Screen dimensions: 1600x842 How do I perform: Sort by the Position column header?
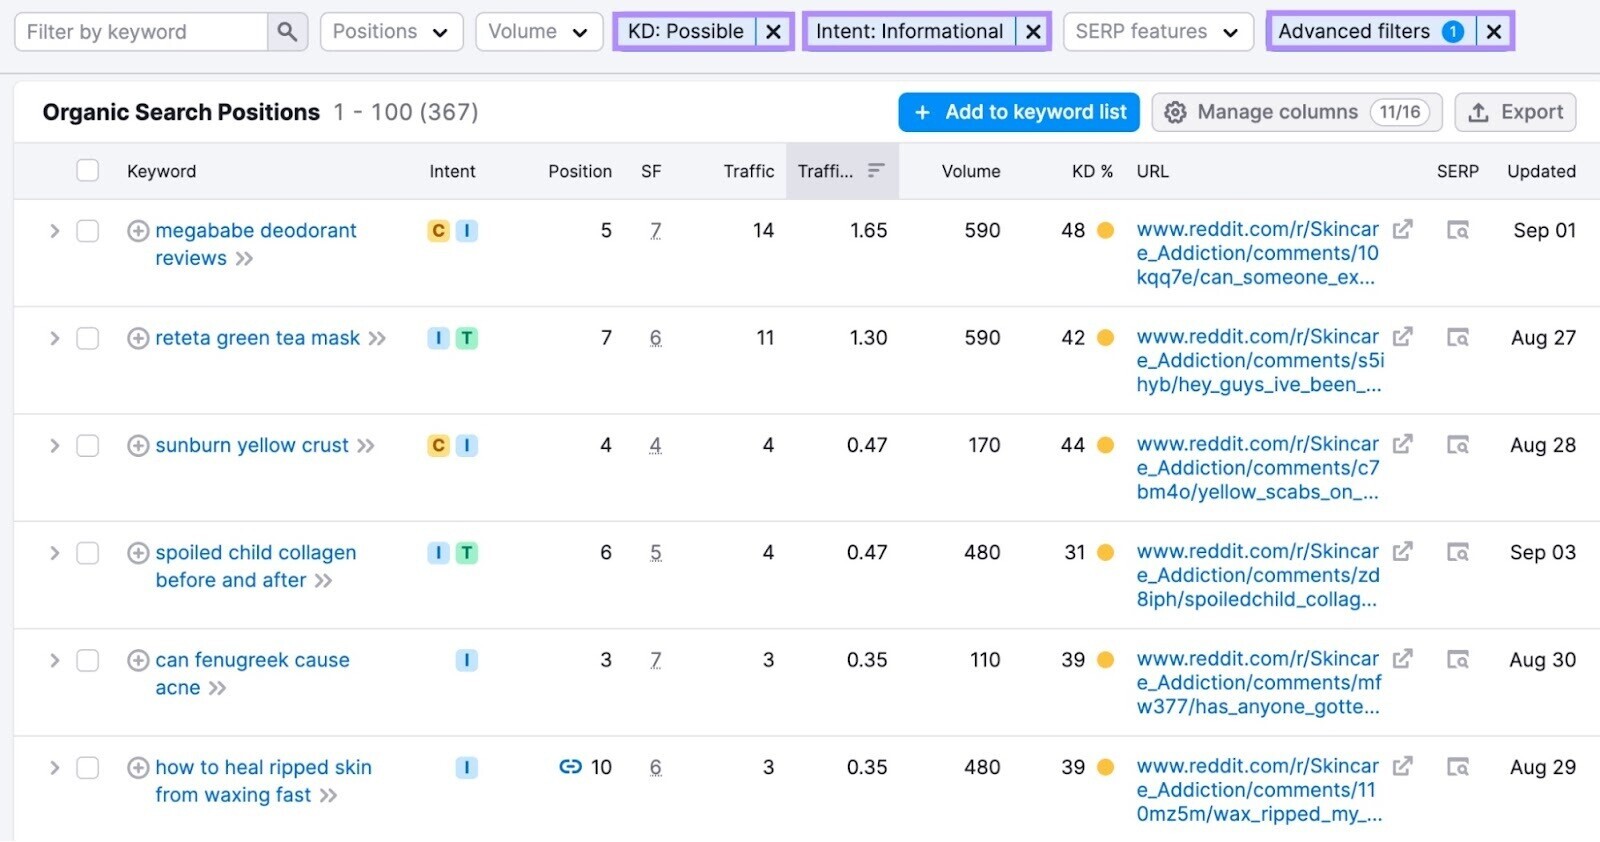coord(579,171)
